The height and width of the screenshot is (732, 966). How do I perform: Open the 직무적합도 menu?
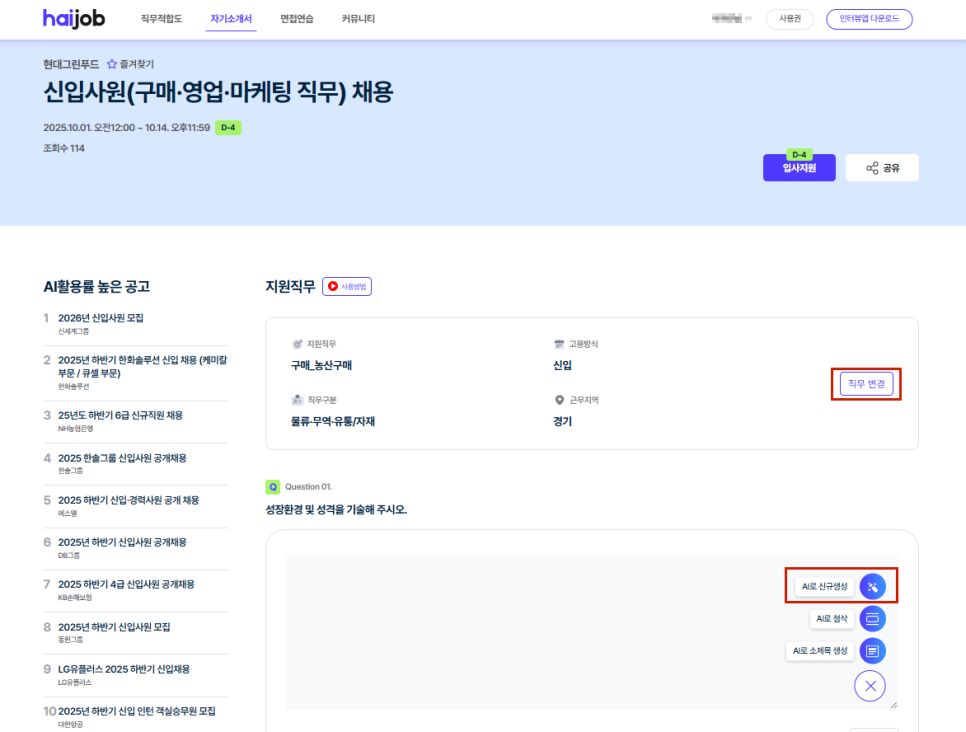161,19
